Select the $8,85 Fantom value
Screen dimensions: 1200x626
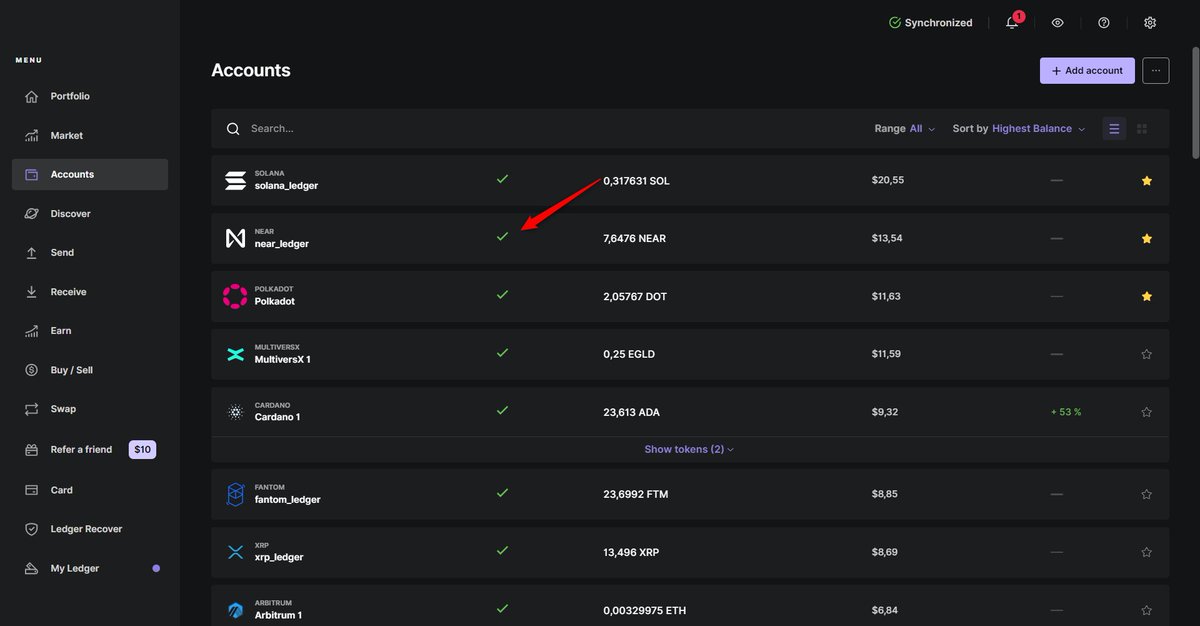[x=885, y=494]
